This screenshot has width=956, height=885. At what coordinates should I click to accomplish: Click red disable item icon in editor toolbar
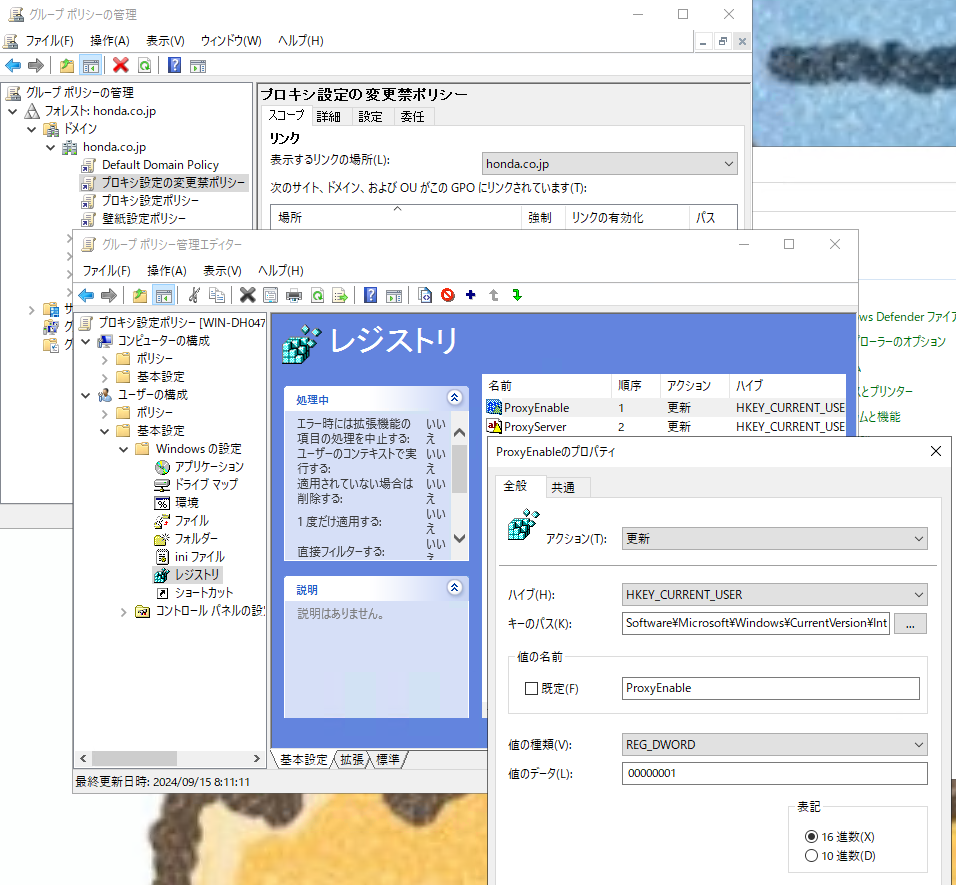(448, 296)
